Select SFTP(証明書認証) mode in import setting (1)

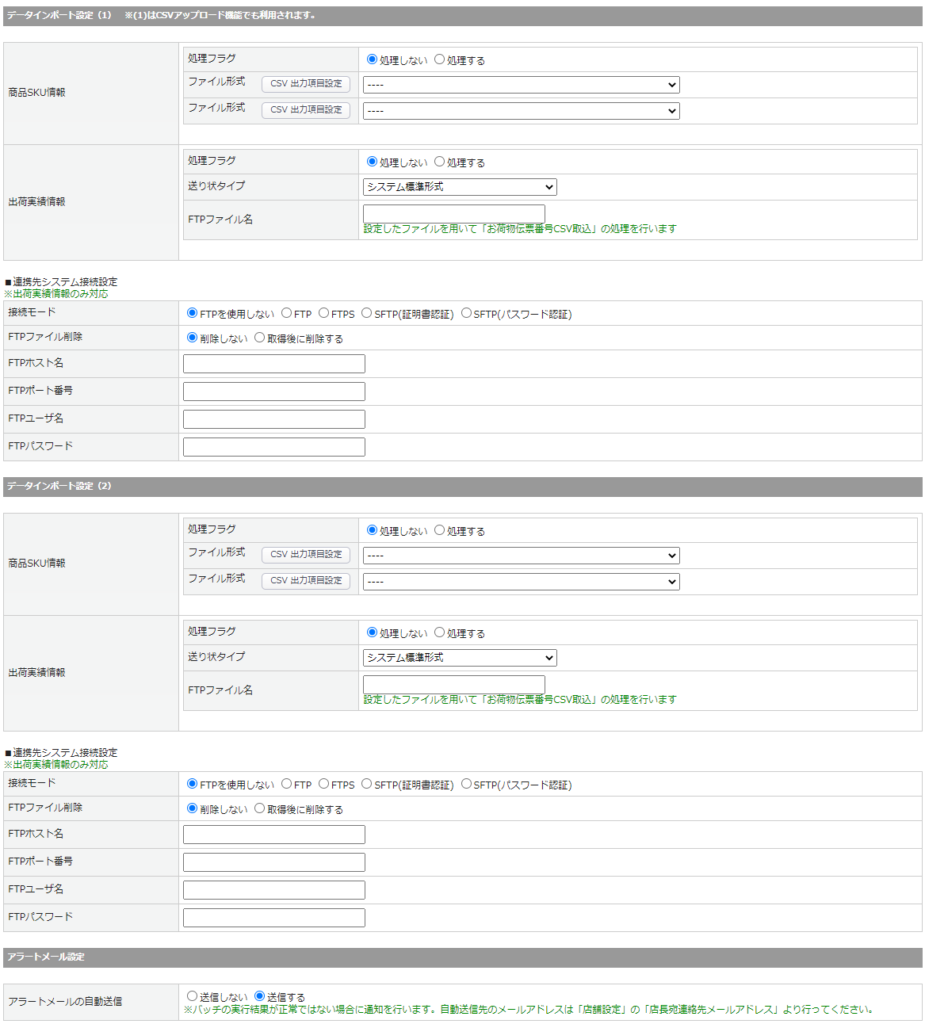[x=366, y=313]
